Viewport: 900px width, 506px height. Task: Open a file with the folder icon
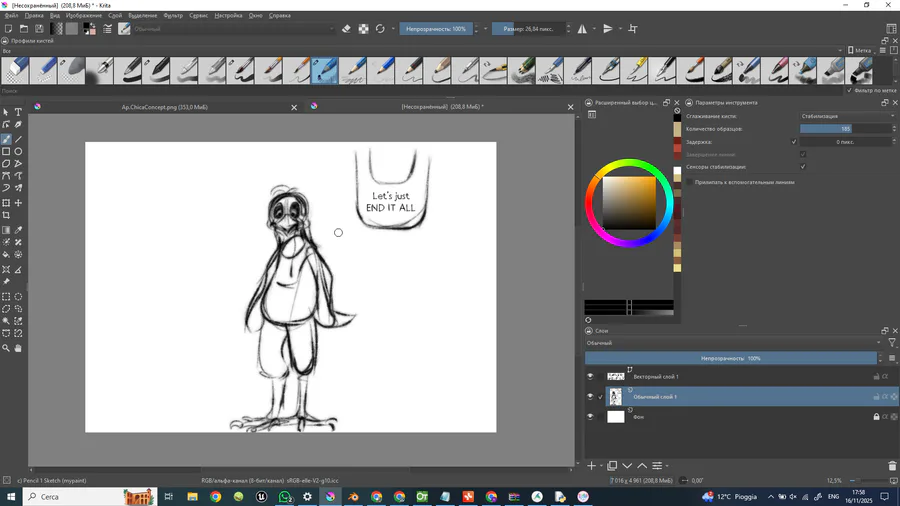tap(24, 29)
